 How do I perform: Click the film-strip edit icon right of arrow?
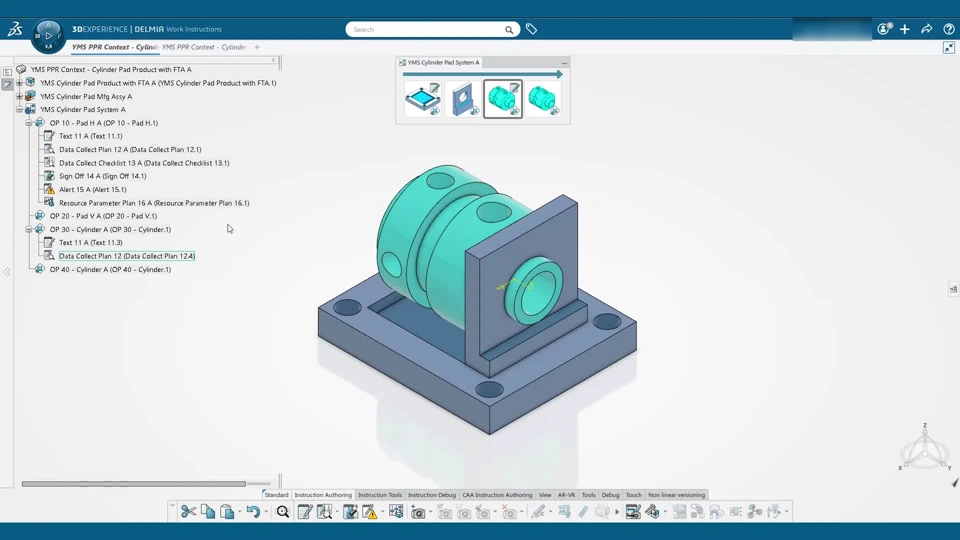coord(633,512)
